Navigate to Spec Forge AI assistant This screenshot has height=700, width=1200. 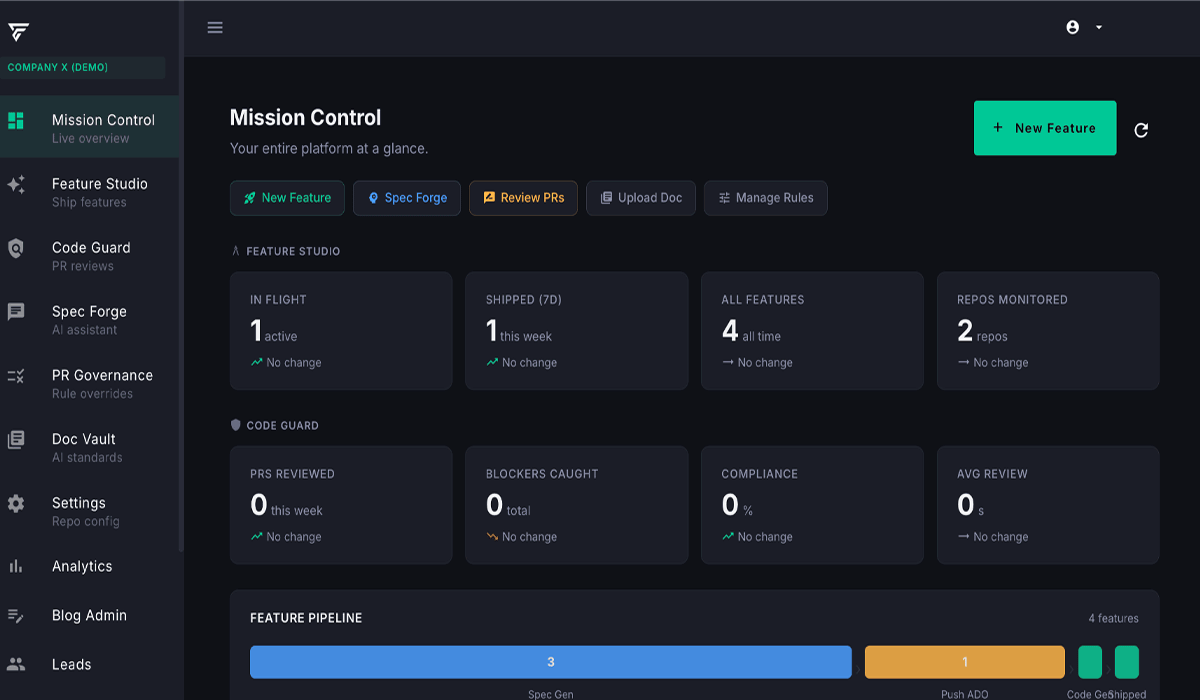(x=90, y=319)
